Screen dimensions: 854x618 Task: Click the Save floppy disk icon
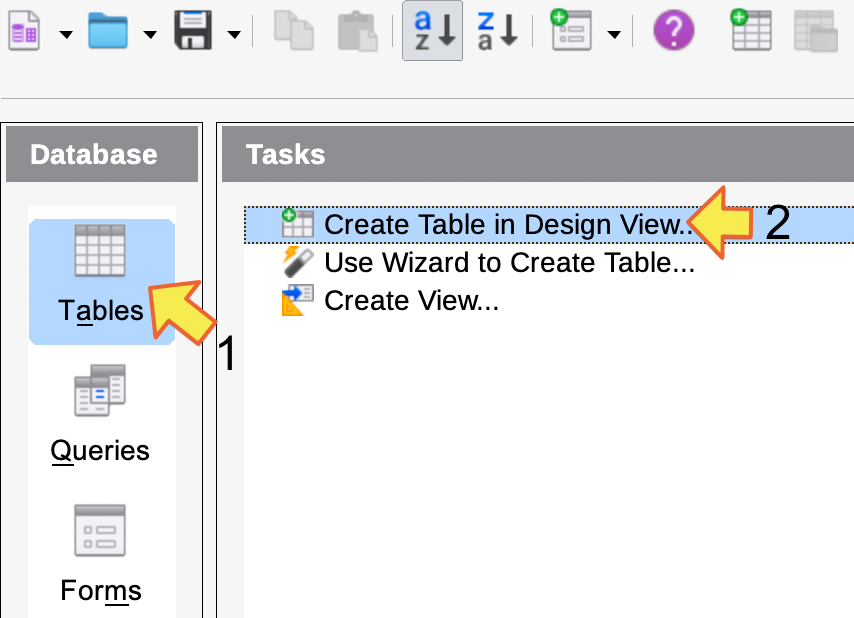tap(193, 31)
